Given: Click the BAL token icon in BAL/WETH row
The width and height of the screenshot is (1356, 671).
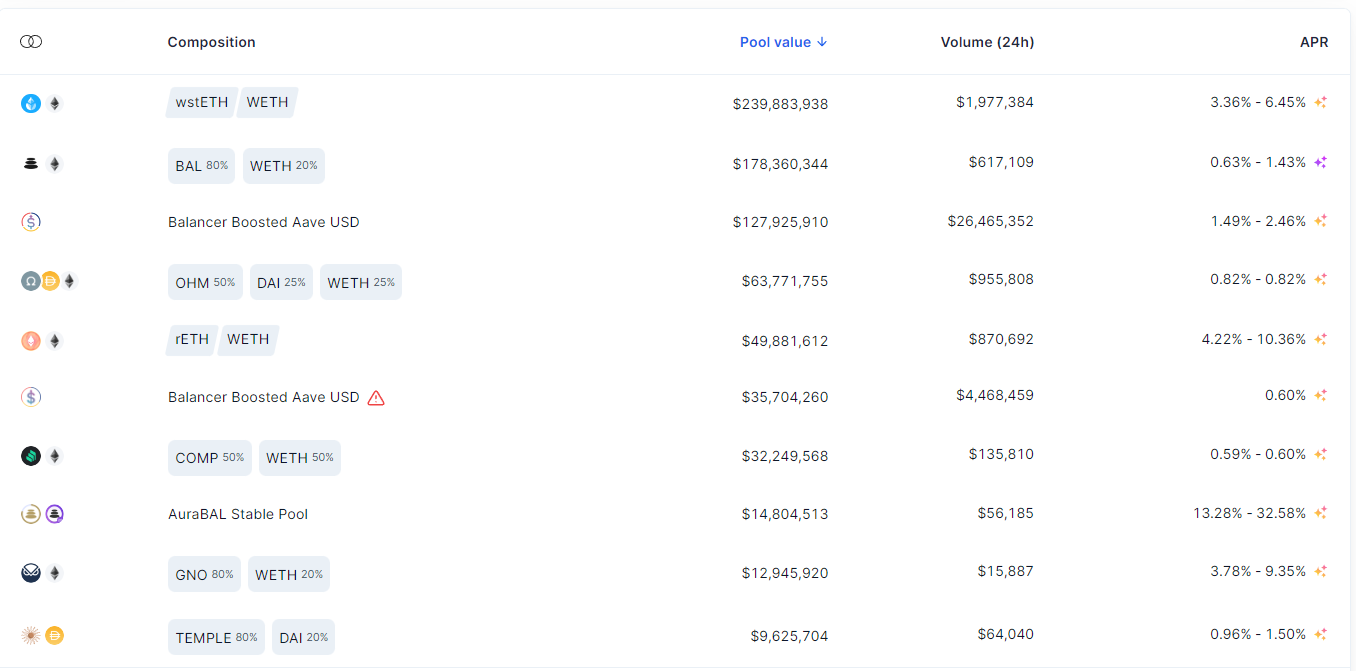Looking at the screenshot, I should click(x=31, y=164).
